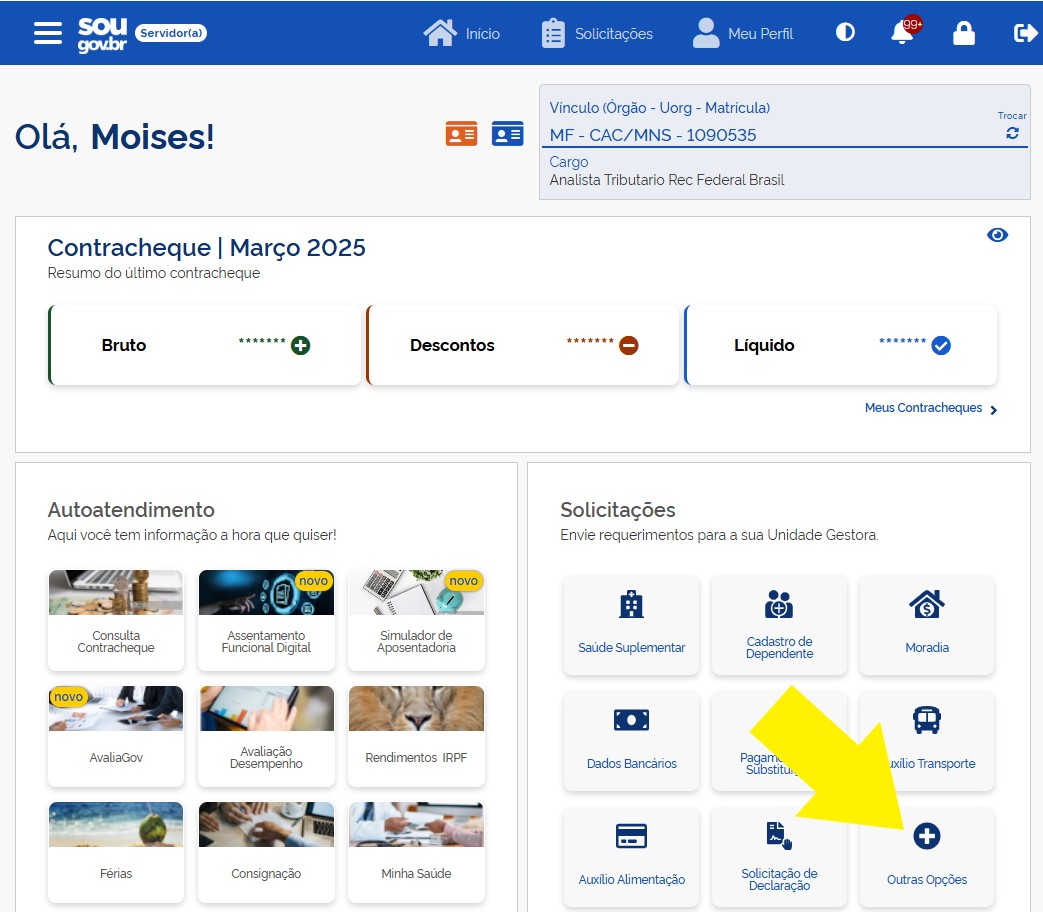1043x912 pixels.
Task: Open Meu Perfil in the header
Action: (x=742, y=33)
